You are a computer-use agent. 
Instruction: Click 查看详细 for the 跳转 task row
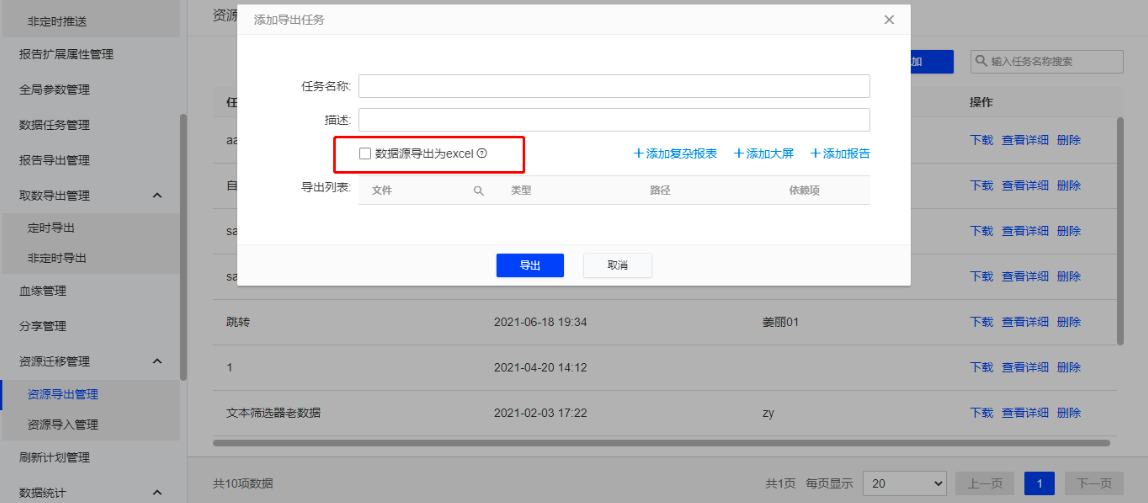pyautogui.click(x=1025, y=322)
